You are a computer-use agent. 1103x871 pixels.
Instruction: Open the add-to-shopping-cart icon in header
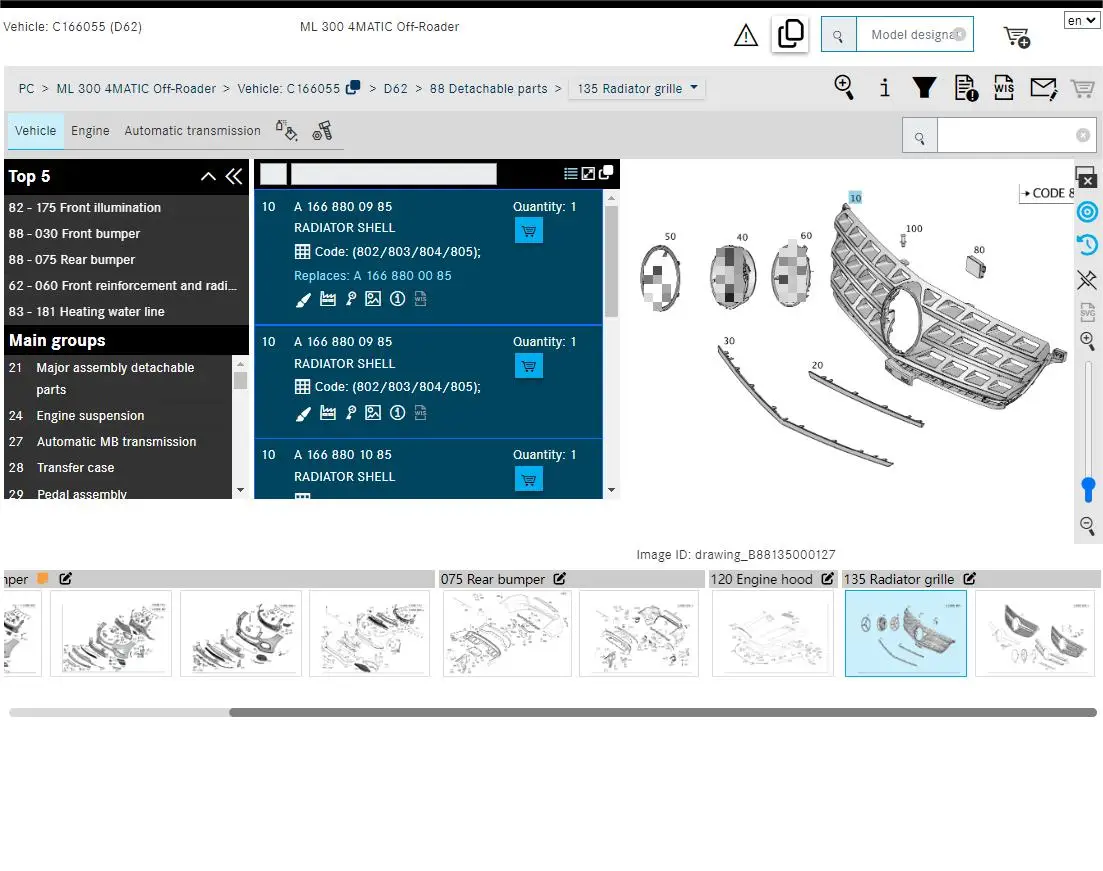point(1016,36)
